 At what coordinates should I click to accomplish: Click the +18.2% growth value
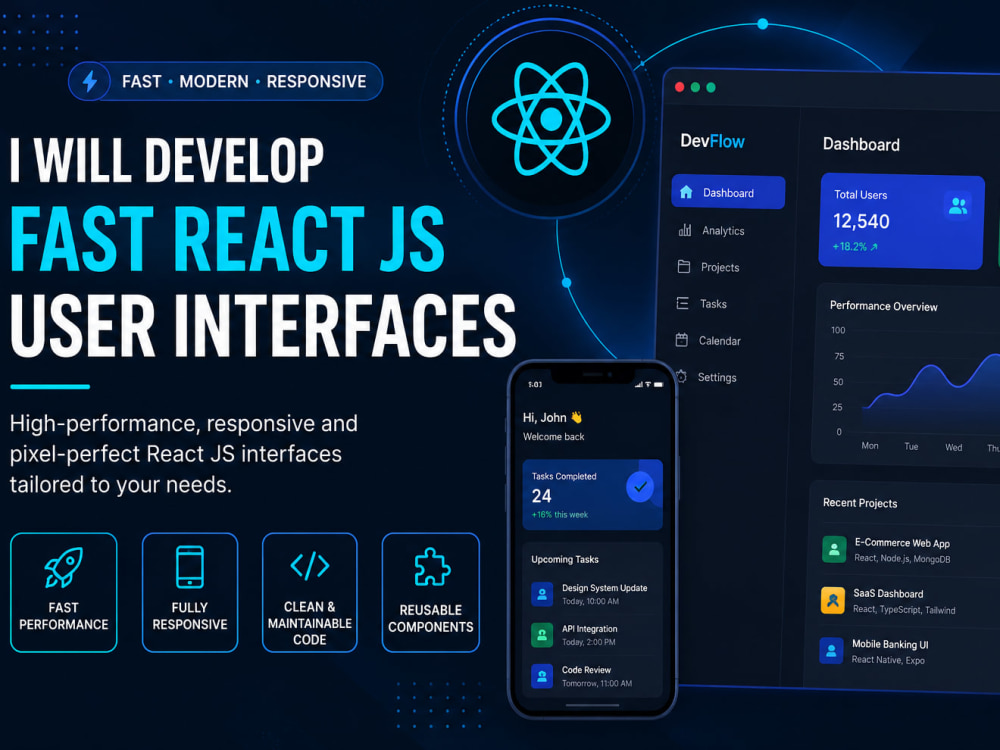tap(855, 246)
